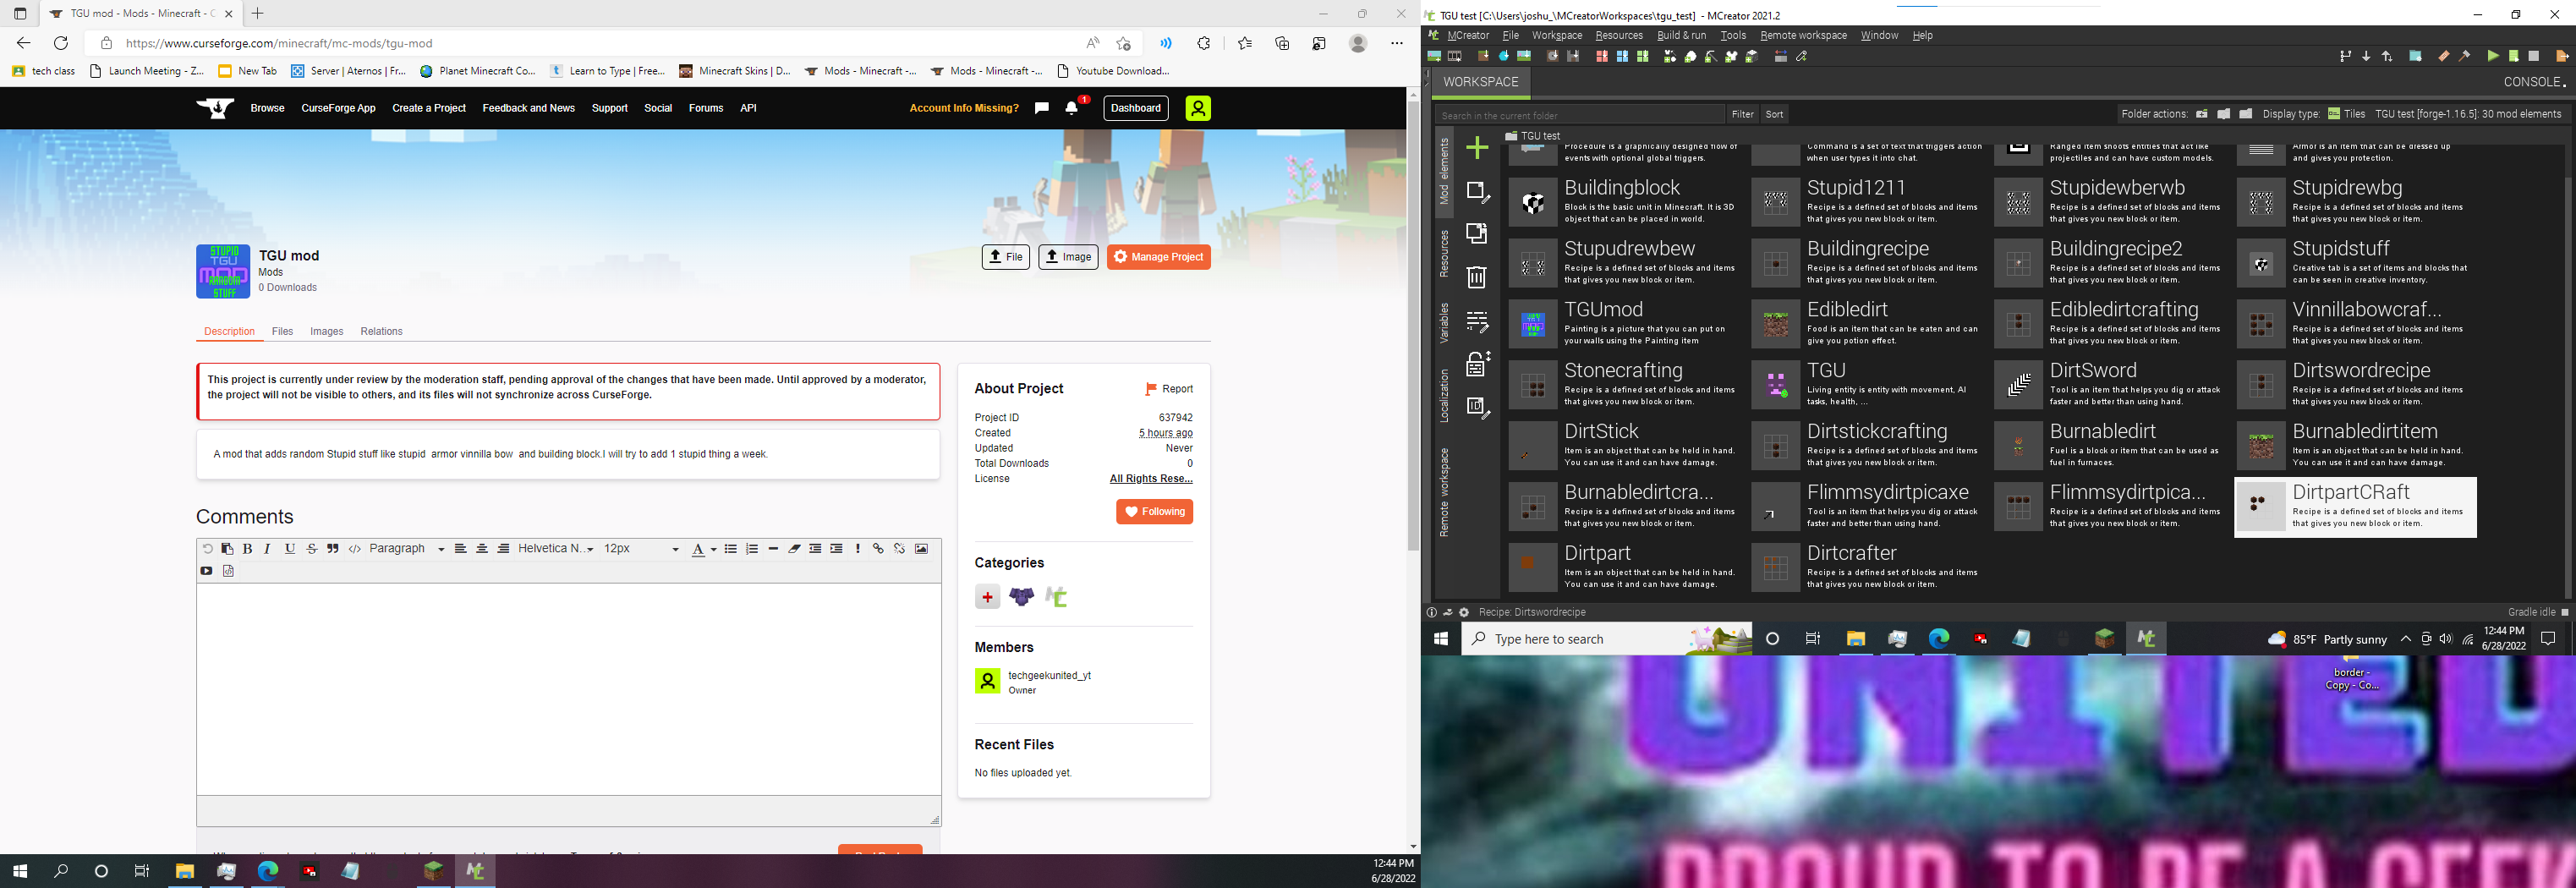Open the techgeekunited_yt member profile link
Viewport: 2576px width, 888px height.
coord(1049,676)
